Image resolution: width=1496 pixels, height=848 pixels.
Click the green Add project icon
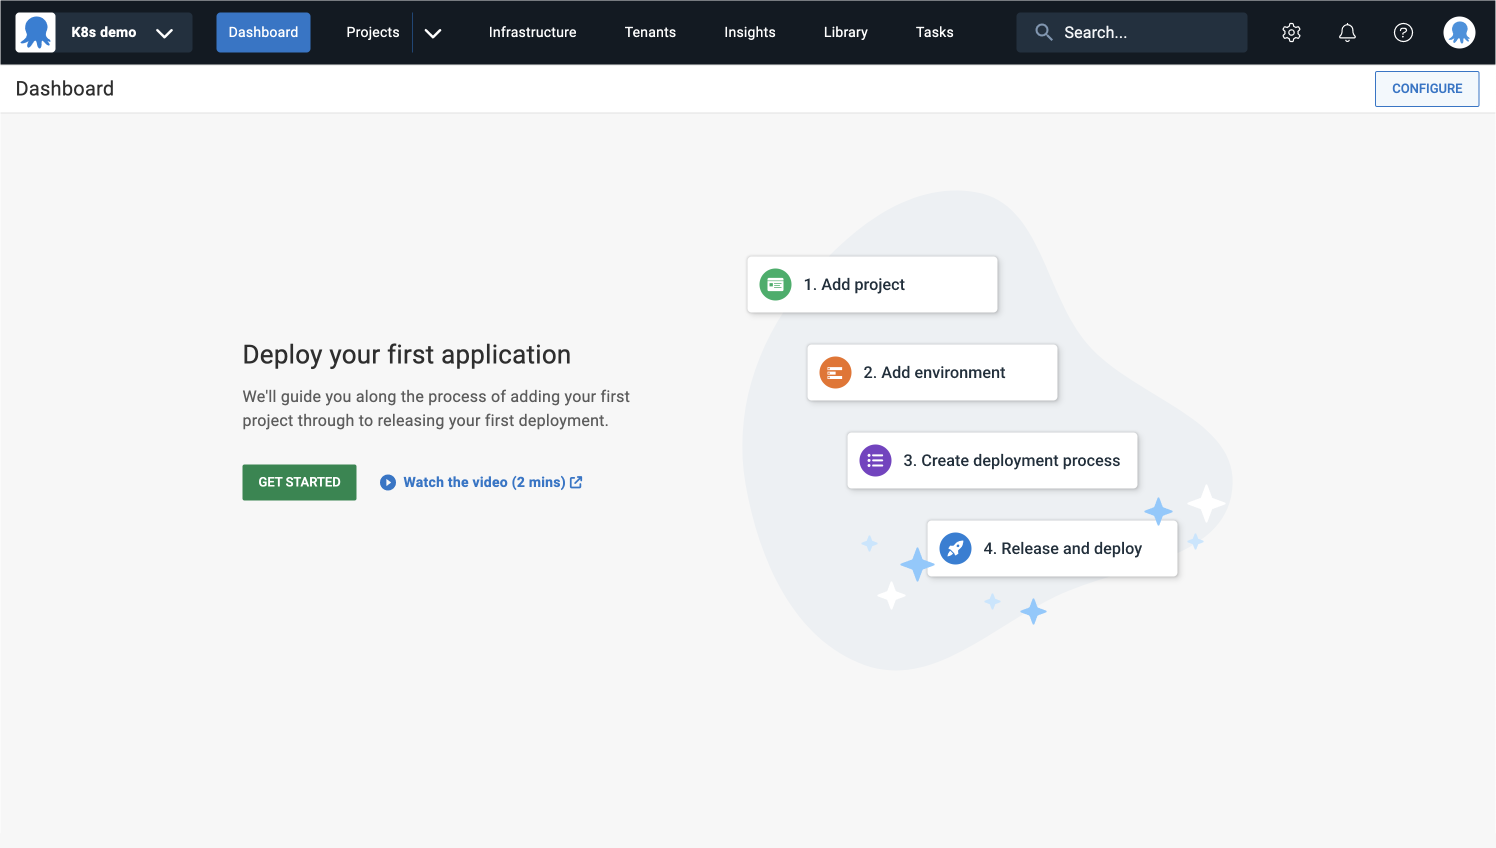click(775, 285)
